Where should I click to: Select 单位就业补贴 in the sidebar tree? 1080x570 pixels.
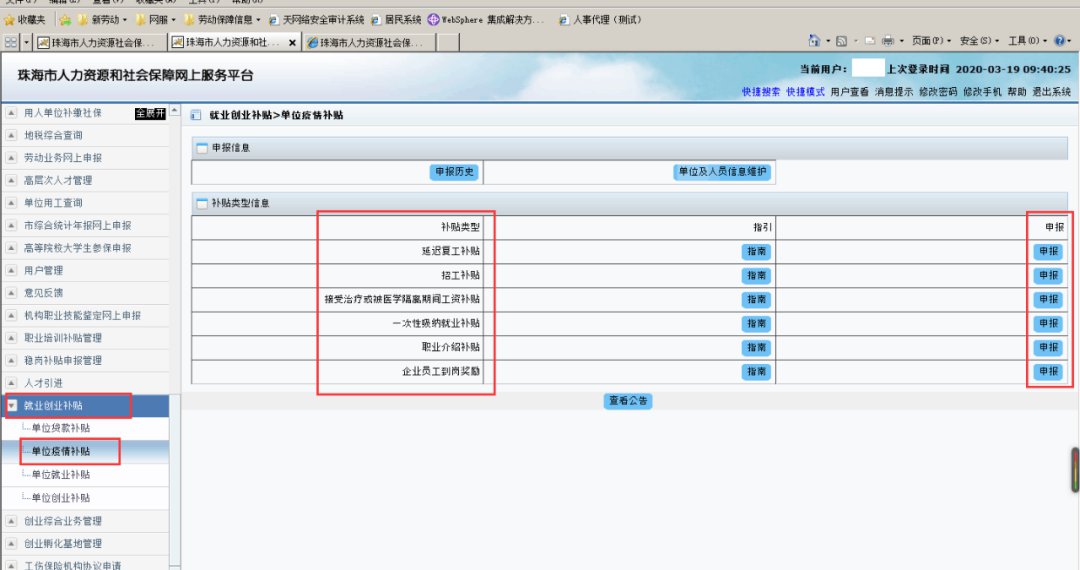pyautogui.click(x=60, y=474)
